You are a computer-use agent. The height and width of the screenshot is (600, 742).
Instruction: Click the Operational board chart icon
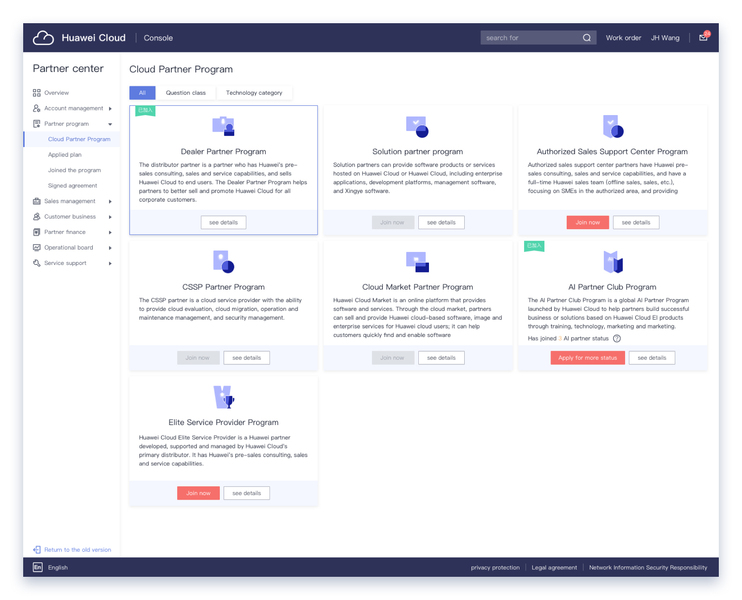point(36,247)
